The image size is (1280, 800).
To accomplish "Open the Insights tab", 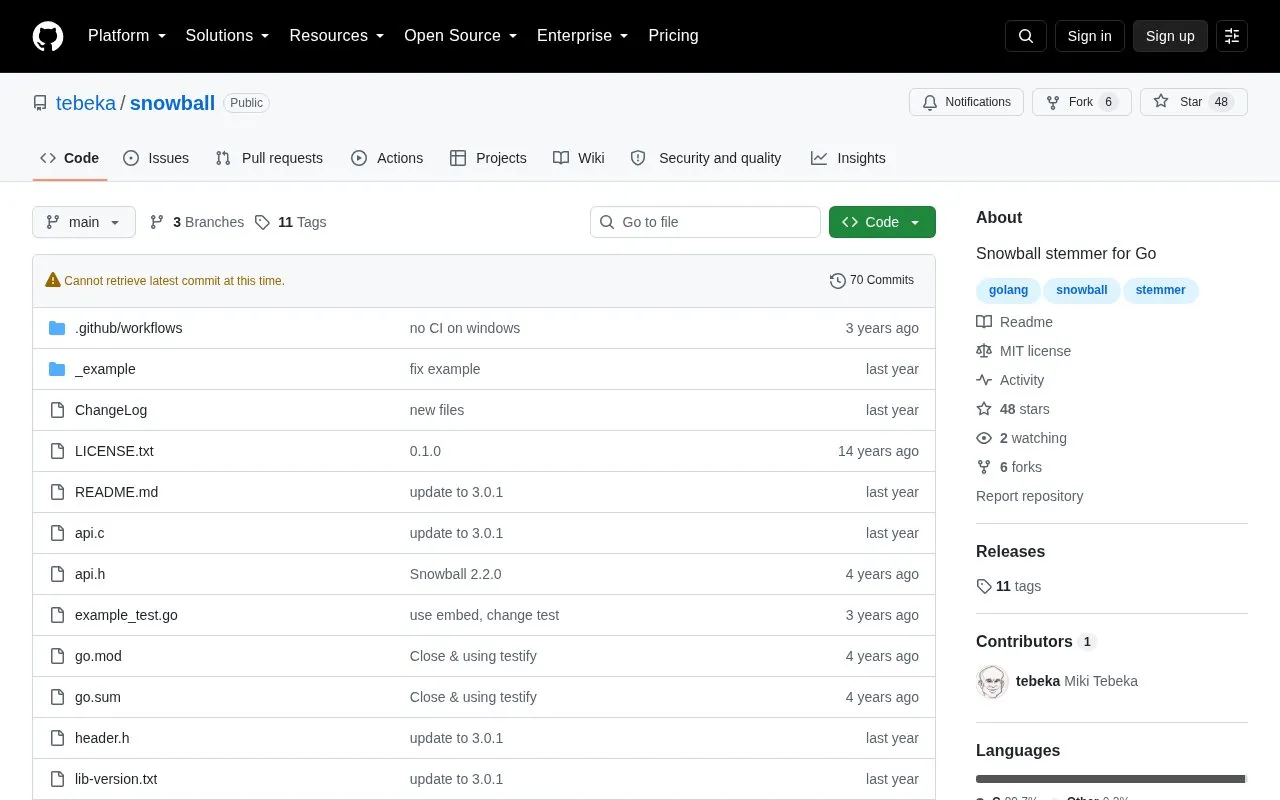I will pos(848,158).
